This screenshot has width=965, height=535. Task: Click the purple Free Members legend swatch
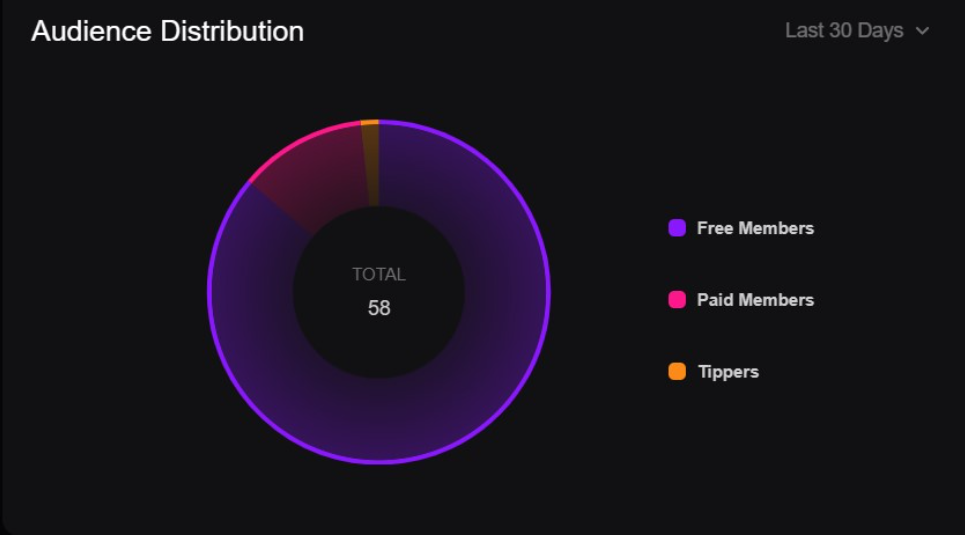click(677, 228)
